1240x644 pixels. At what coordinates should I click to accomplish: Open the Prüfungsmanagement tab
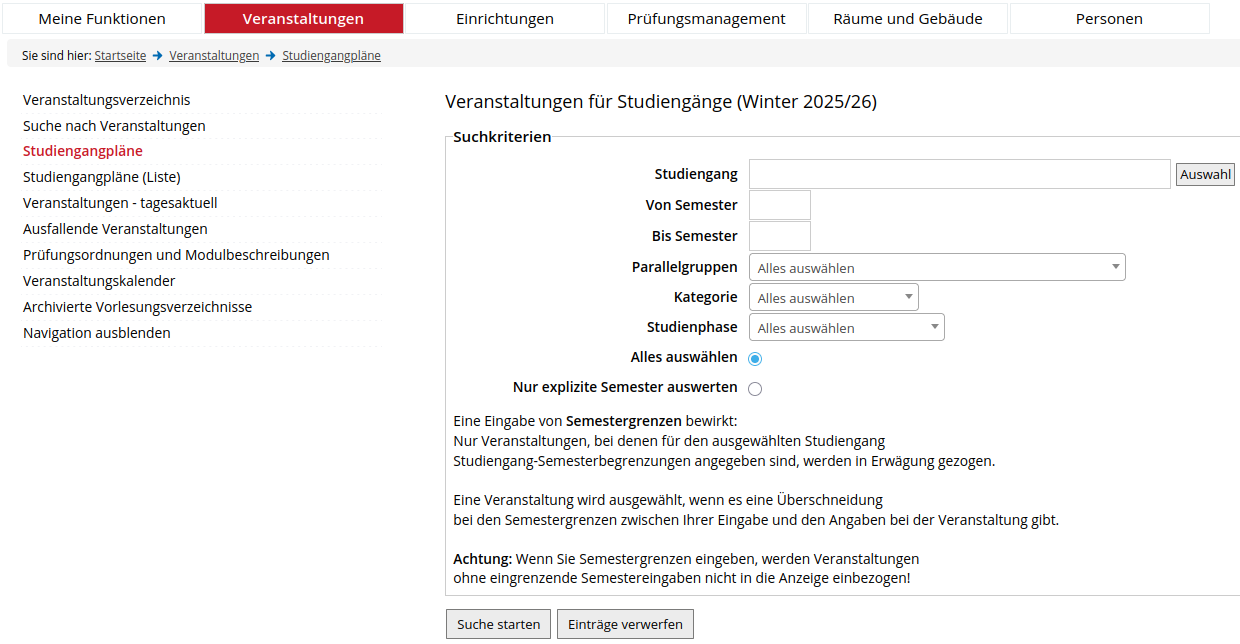[706, 18]
